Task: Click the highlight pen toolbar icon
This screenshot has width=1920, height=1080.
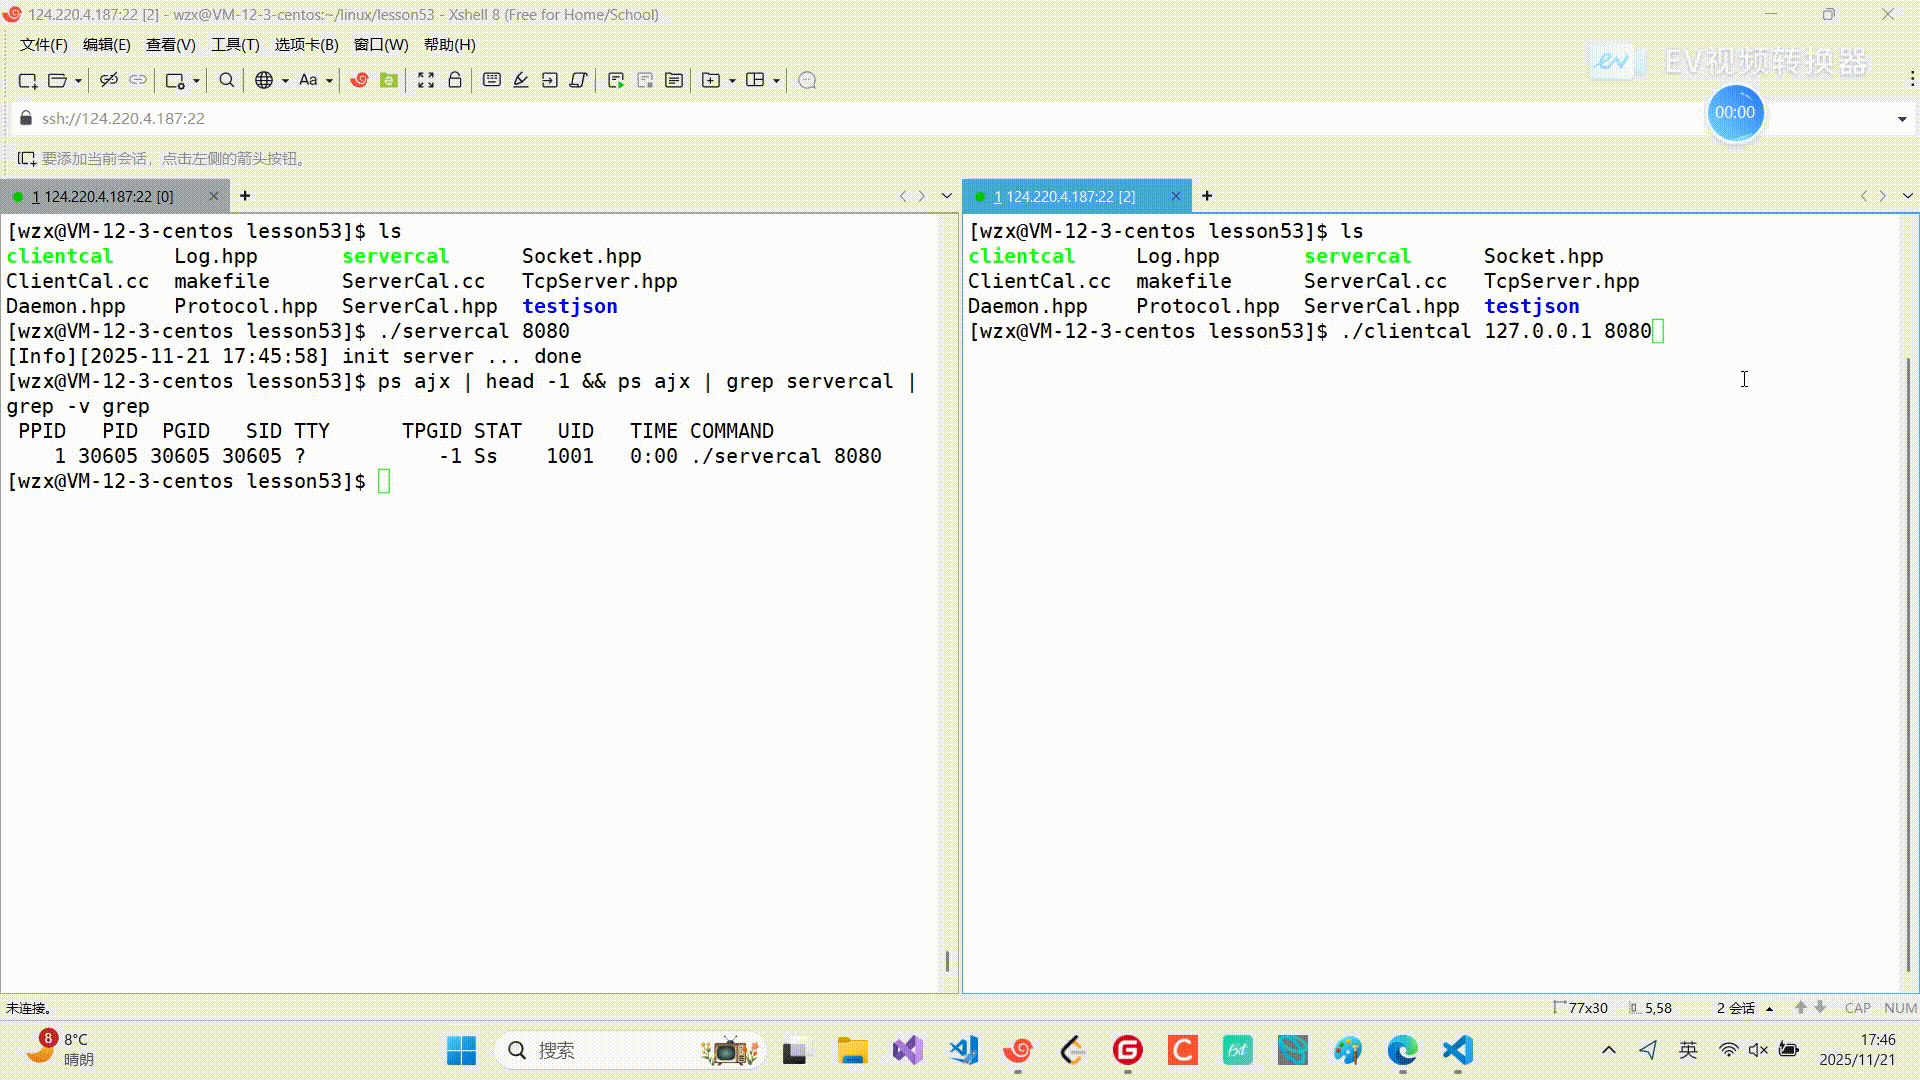Action: click(521, 80)
